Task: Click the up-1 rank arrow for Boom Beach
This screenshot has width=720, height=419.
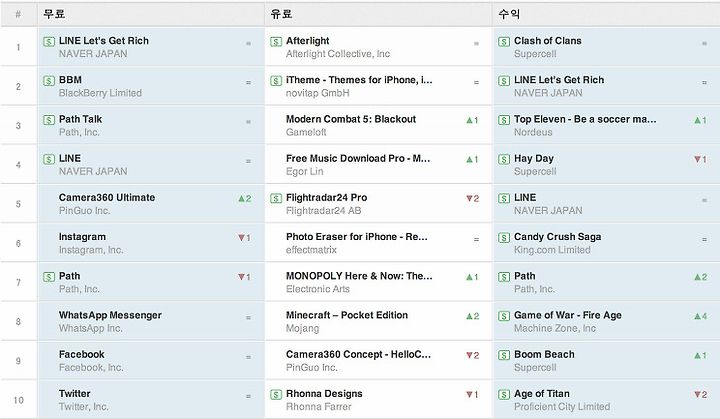Action: [x=700, y=355]
